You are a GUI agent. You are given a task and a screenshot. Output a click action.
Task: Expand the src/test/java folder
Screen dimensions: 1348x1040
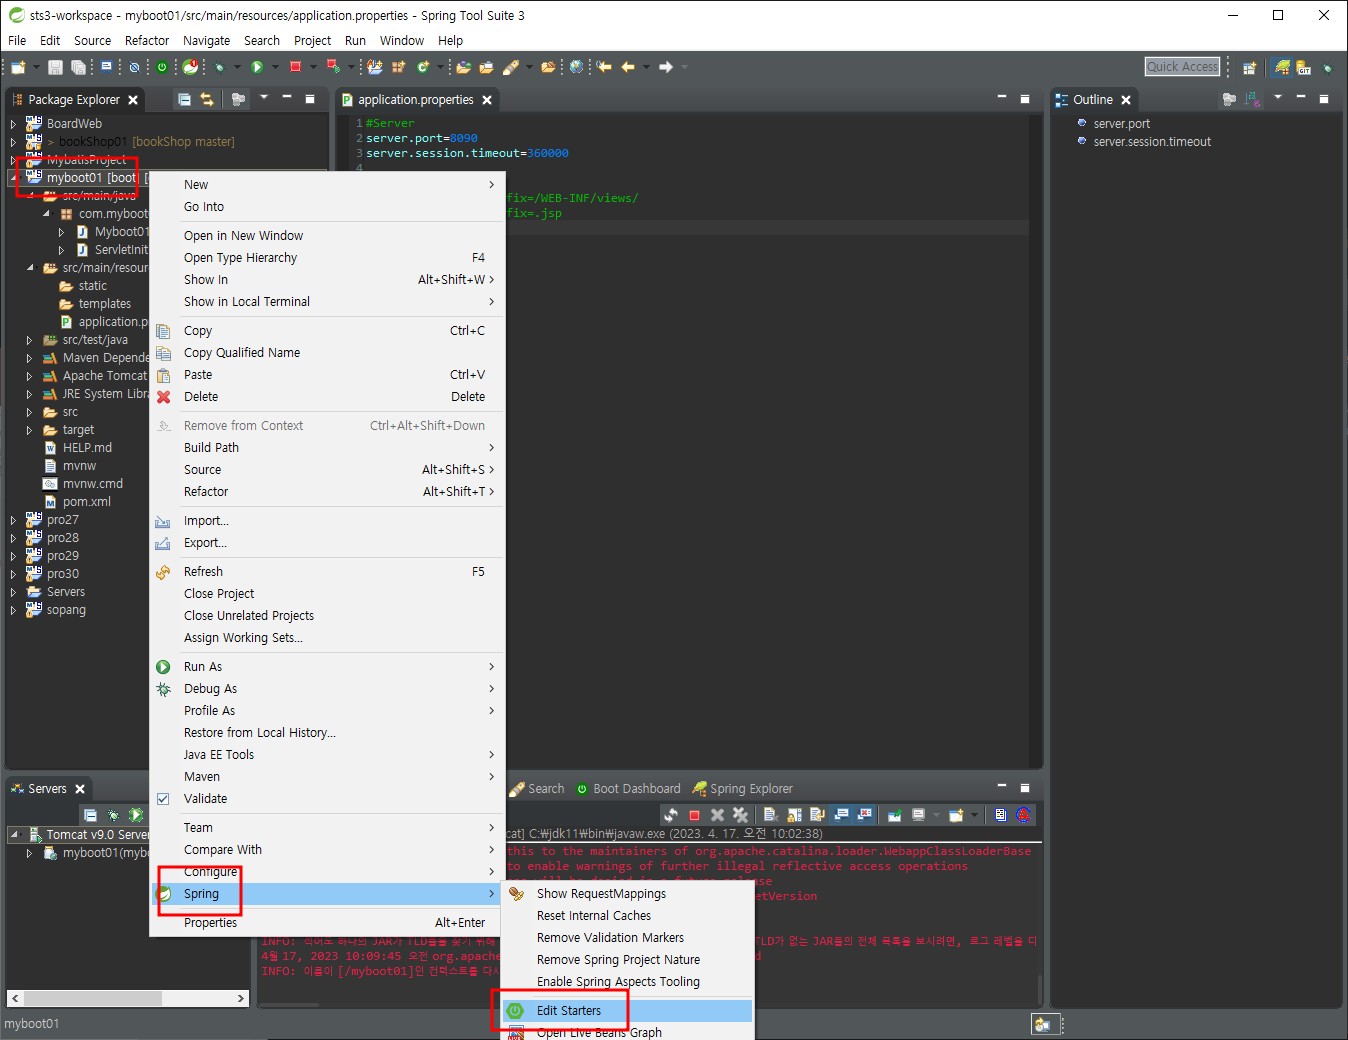29,340
